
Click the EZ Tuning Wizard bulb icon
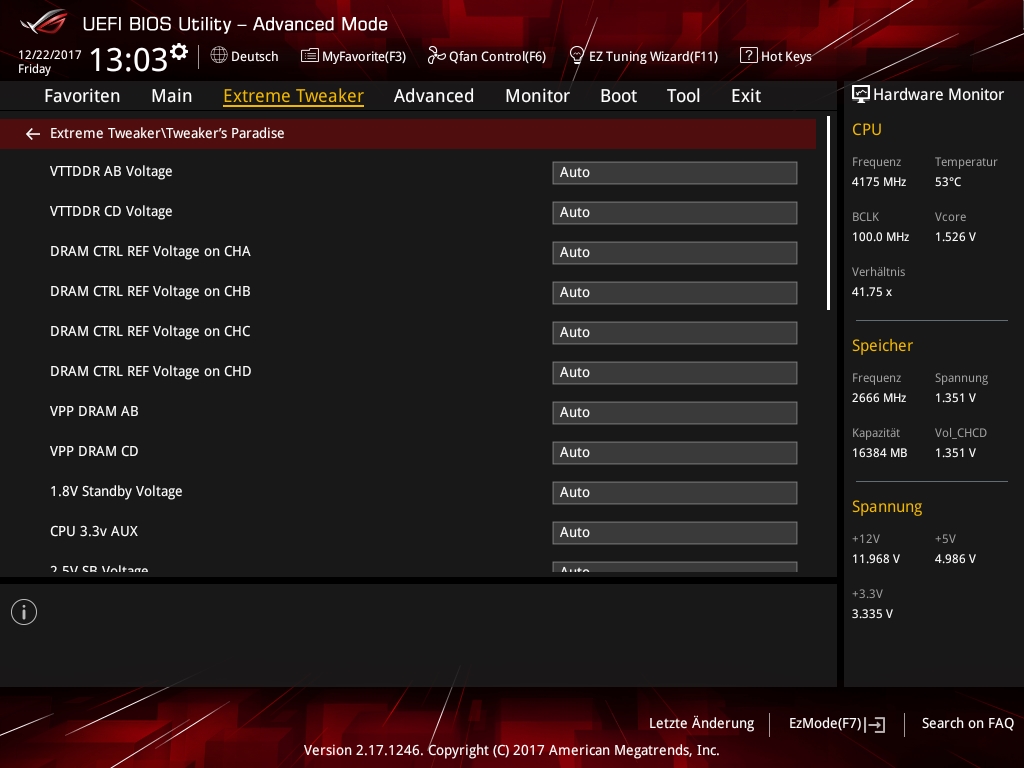point(577,56)
